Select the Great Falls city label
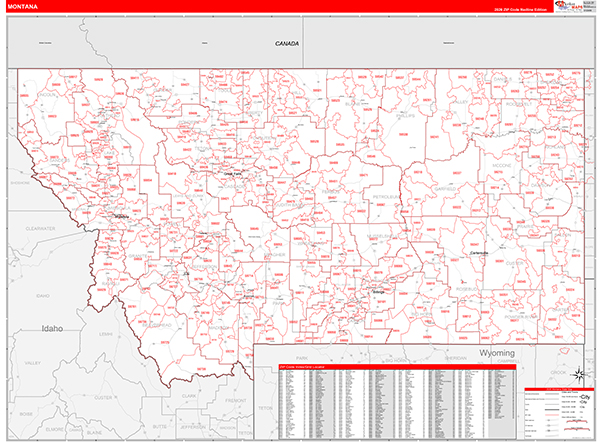This screenshot has width=600, height=442. tap(233, 173)
